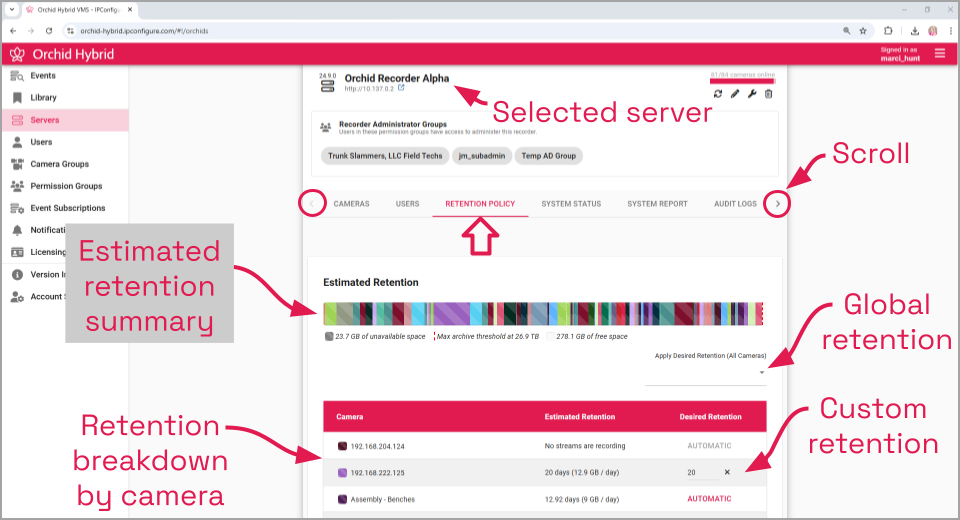The image size is (960, 520).
Task: Click browser back arrow
Action: tap(13, 31)
